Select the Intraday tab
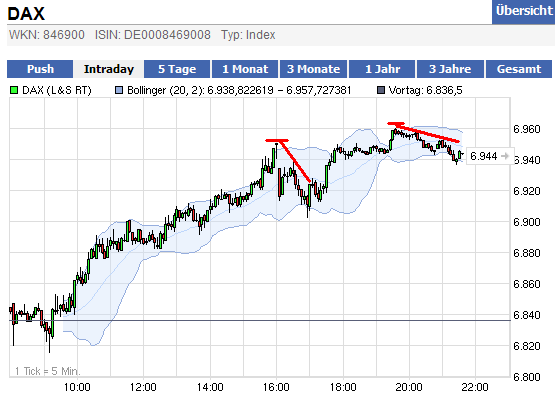555x399 pixels. [x=109, y=69]
